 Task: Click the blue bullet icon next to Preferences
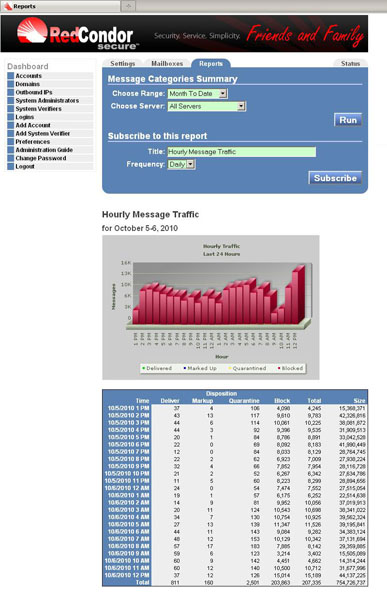click(x=11, y=142)
